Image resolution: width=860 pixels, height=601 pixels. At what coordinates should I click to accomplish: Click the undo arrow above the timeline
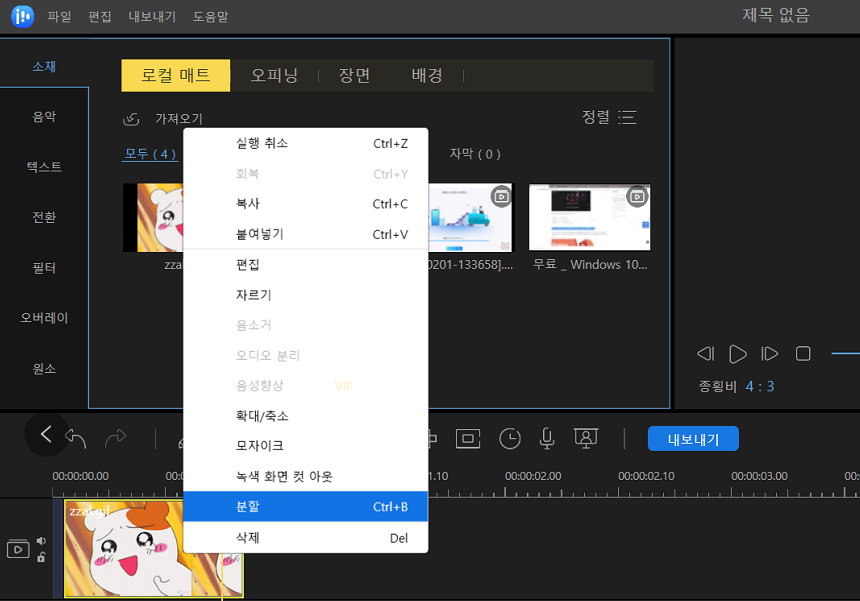coord(77,436)
